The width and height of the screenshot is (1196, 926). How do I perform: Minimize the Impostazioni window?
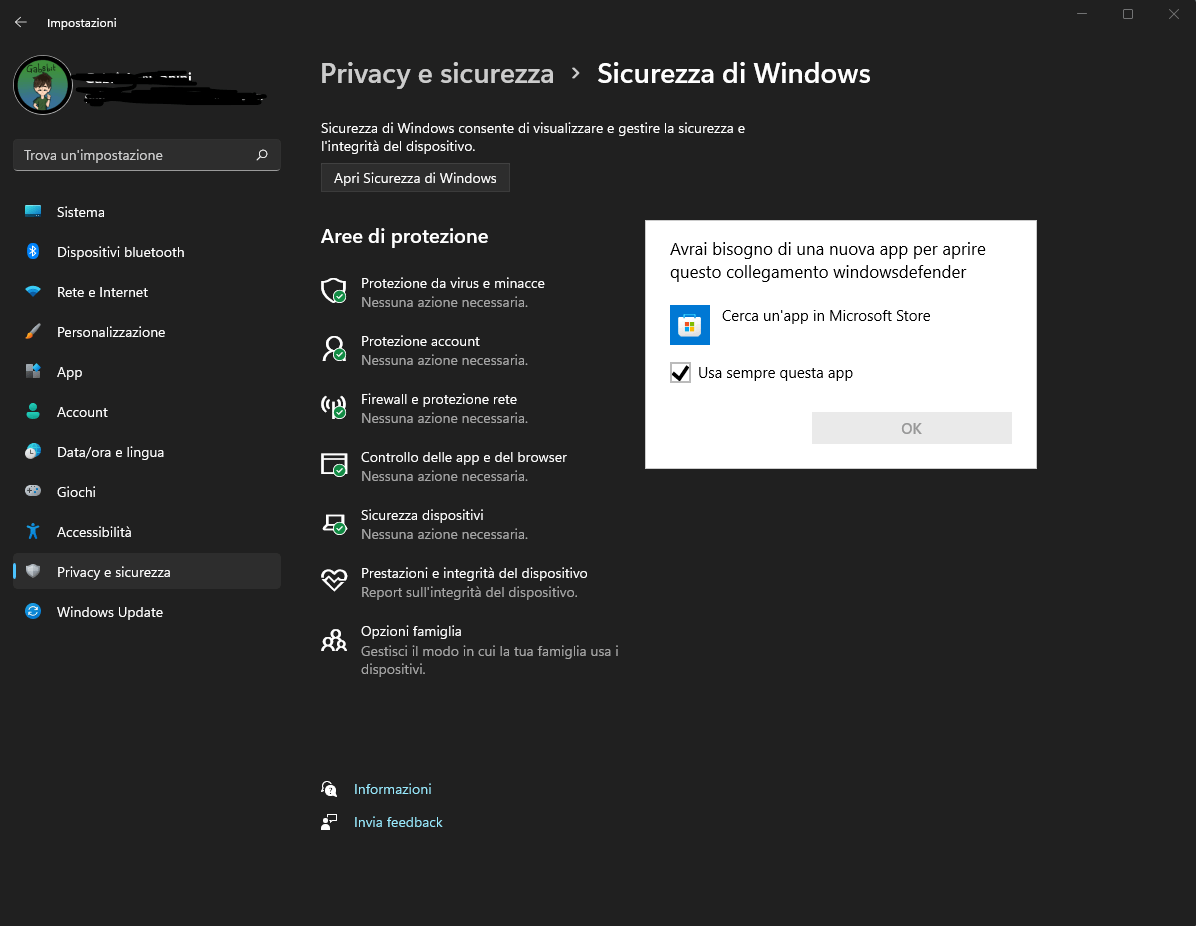[1082, 14]
